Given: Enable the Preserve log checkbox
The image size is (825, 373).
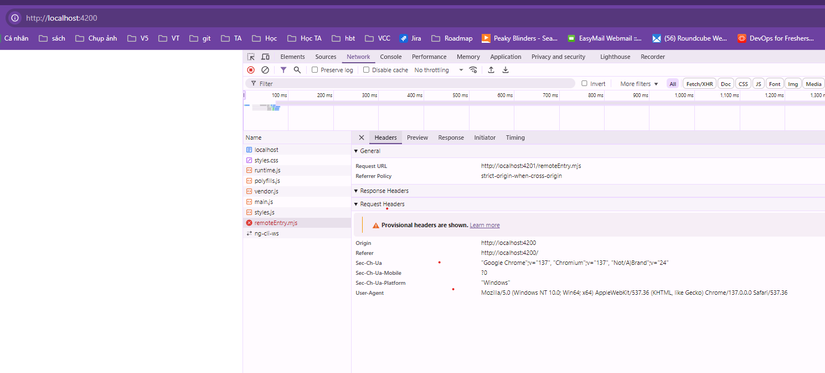Looking at the screenshot, I should click(x=315, y=70).
